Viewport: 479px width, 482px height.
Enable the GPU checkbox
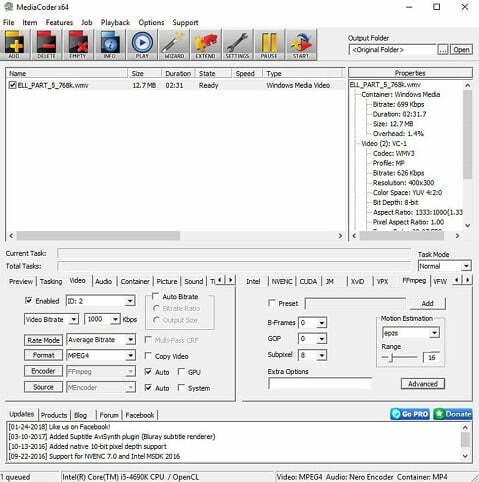point(181,372)
